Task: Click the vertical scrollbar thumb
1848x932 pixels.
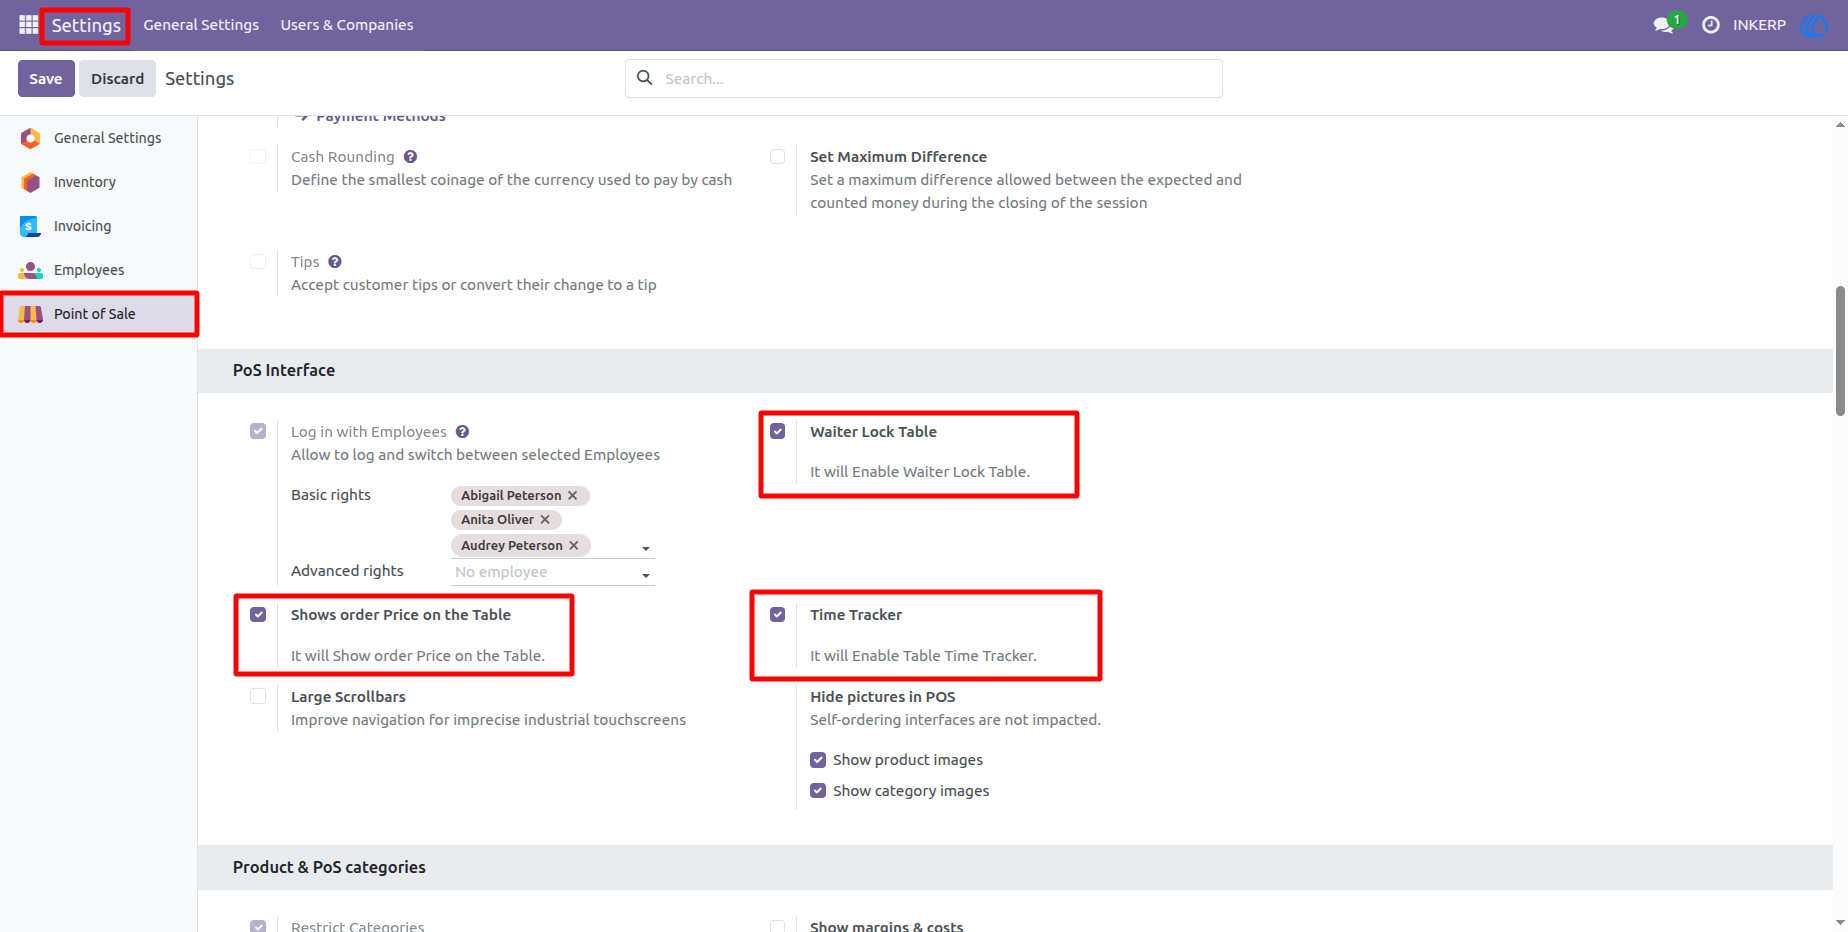Action: coord(1840,351)
